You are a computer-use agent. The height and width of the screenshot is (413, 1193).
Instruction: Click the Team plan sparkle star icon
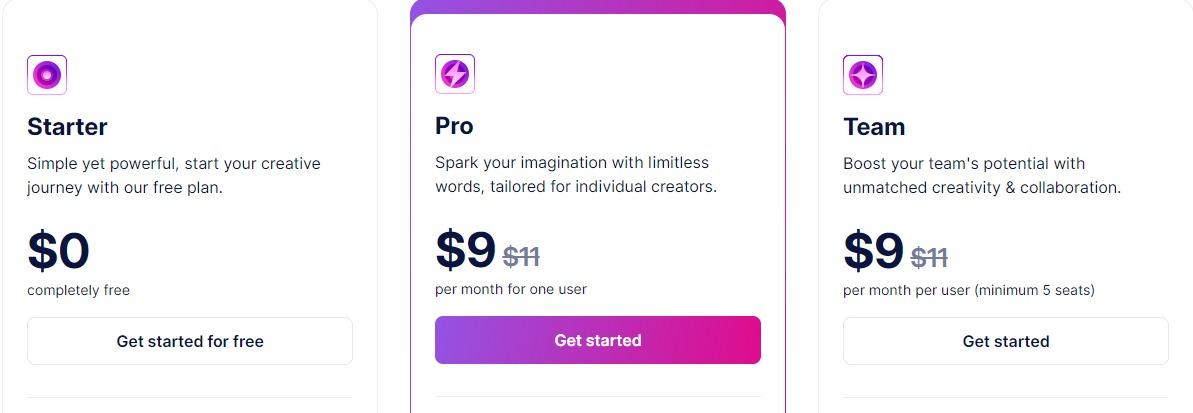click(863, 75)
